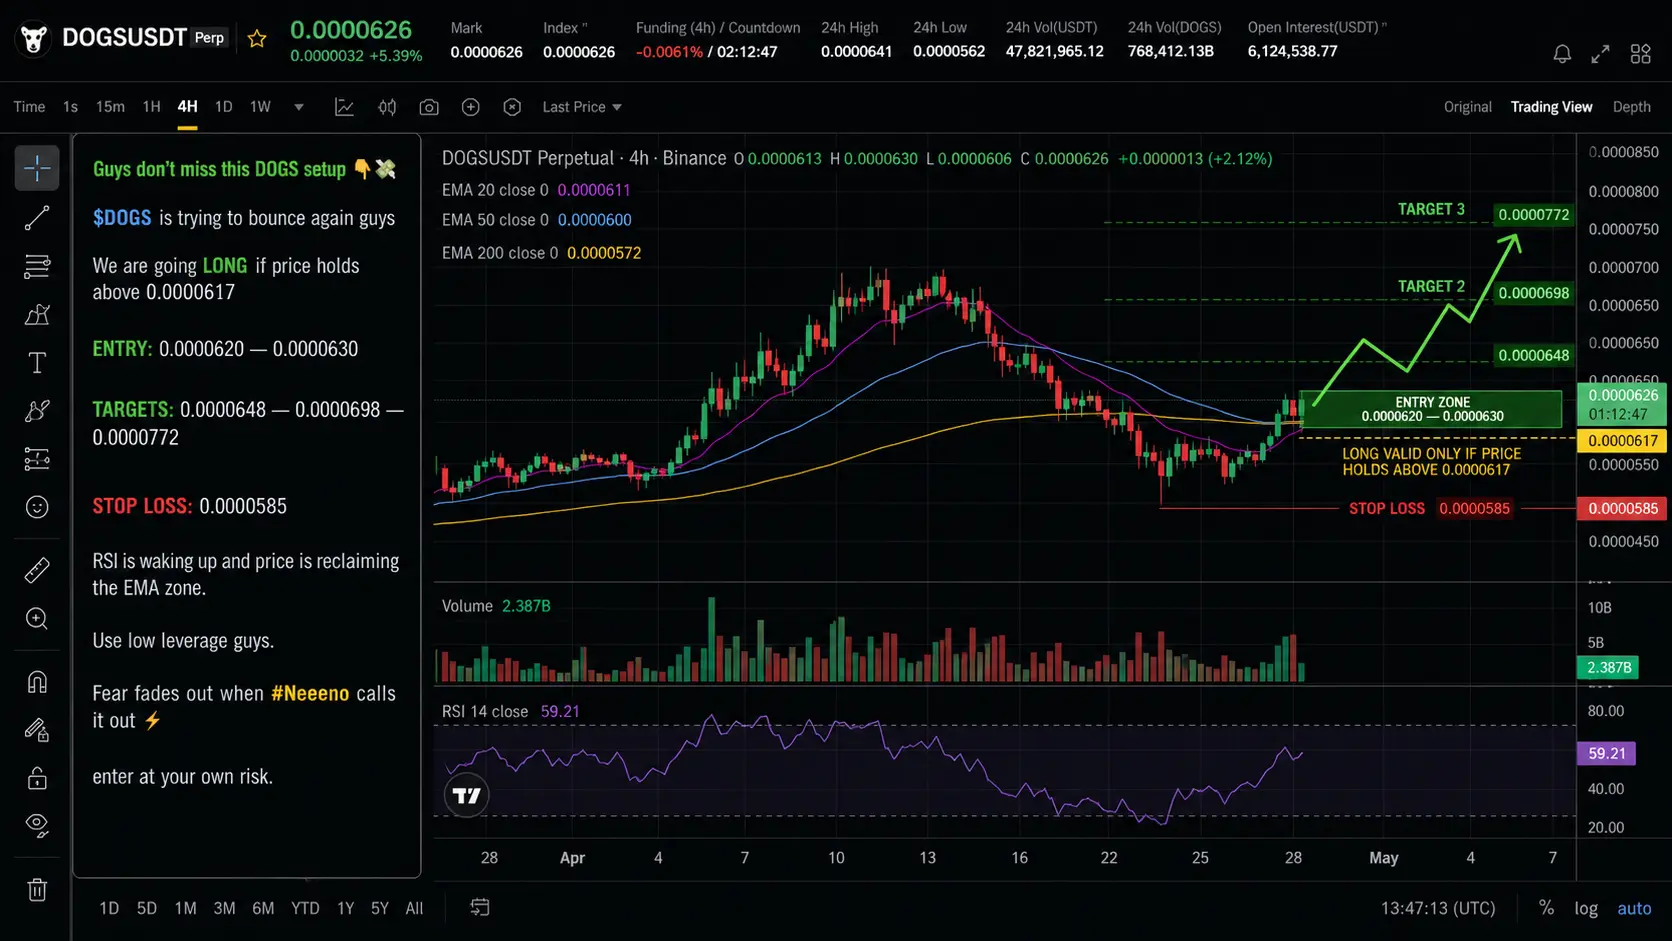
Task: Open the forecasting and measurement tools
Action: [37, 459]
